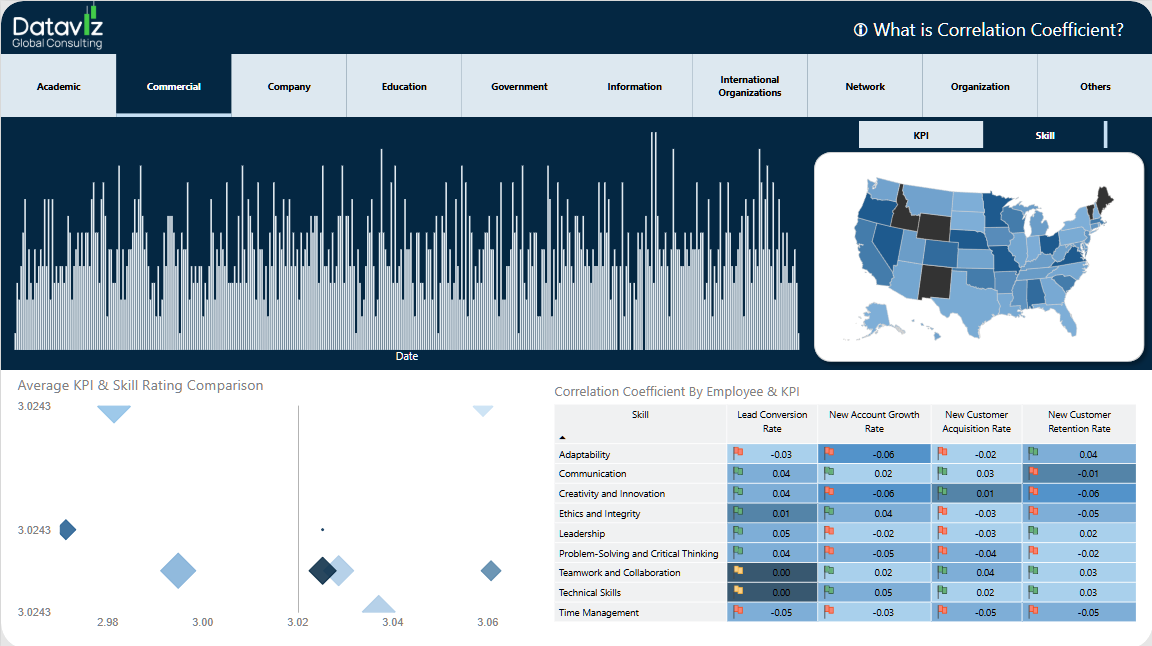This screenshot has width=1152, height=646.
Task: Switch to the International Organizations tab
Action: (749, 87)
